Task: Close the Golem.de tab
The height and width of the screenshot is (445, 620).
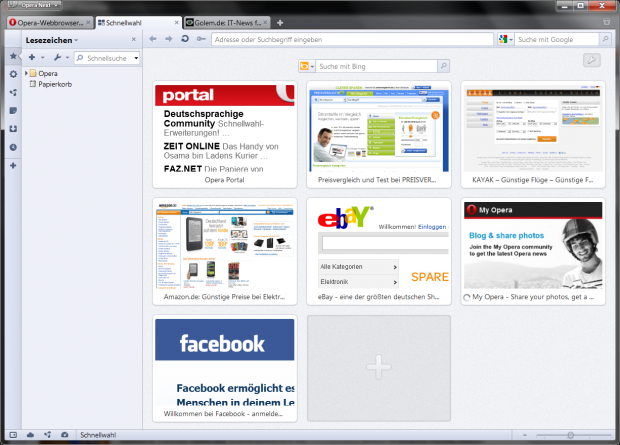Action: pyautogui.click(x=265, y=23)
